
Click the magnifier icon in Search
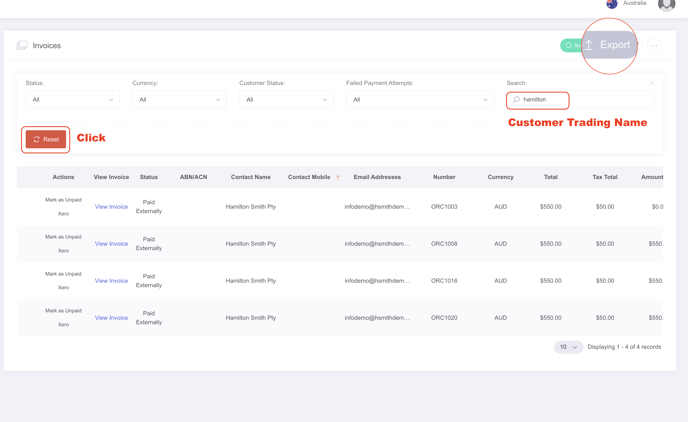(x=516, y=100)
